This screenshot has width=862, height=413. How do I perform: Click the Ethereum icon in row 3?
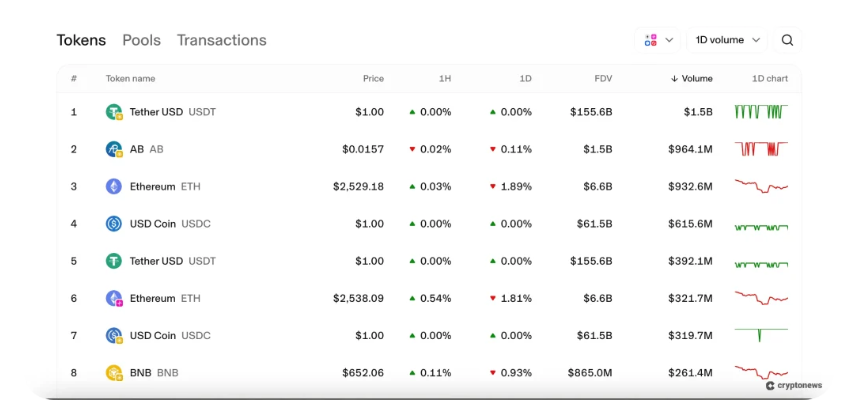[114, 186]
